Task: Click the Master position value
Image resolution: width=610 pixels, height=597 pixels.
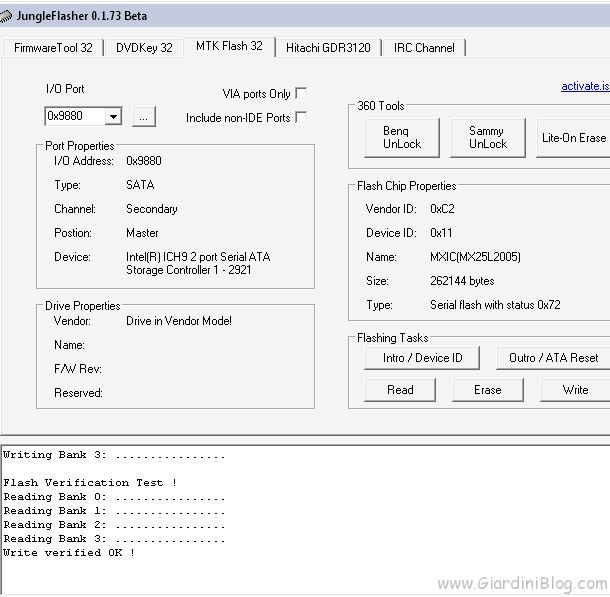Action: [x=142, y=233]
